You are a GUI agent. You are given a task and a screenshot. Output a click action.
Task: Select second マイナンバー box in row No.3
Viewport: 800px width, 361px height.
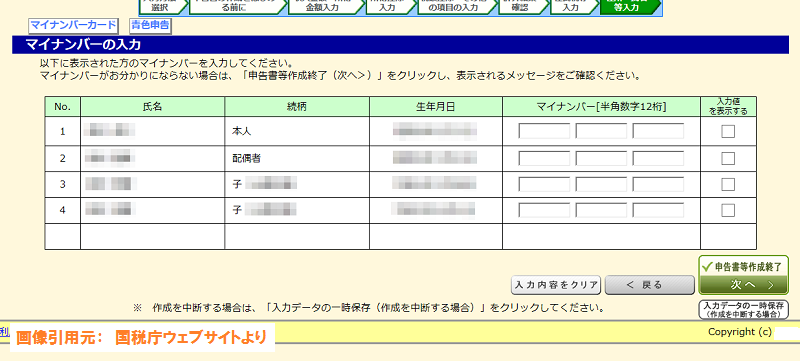(x=601, y=184)
